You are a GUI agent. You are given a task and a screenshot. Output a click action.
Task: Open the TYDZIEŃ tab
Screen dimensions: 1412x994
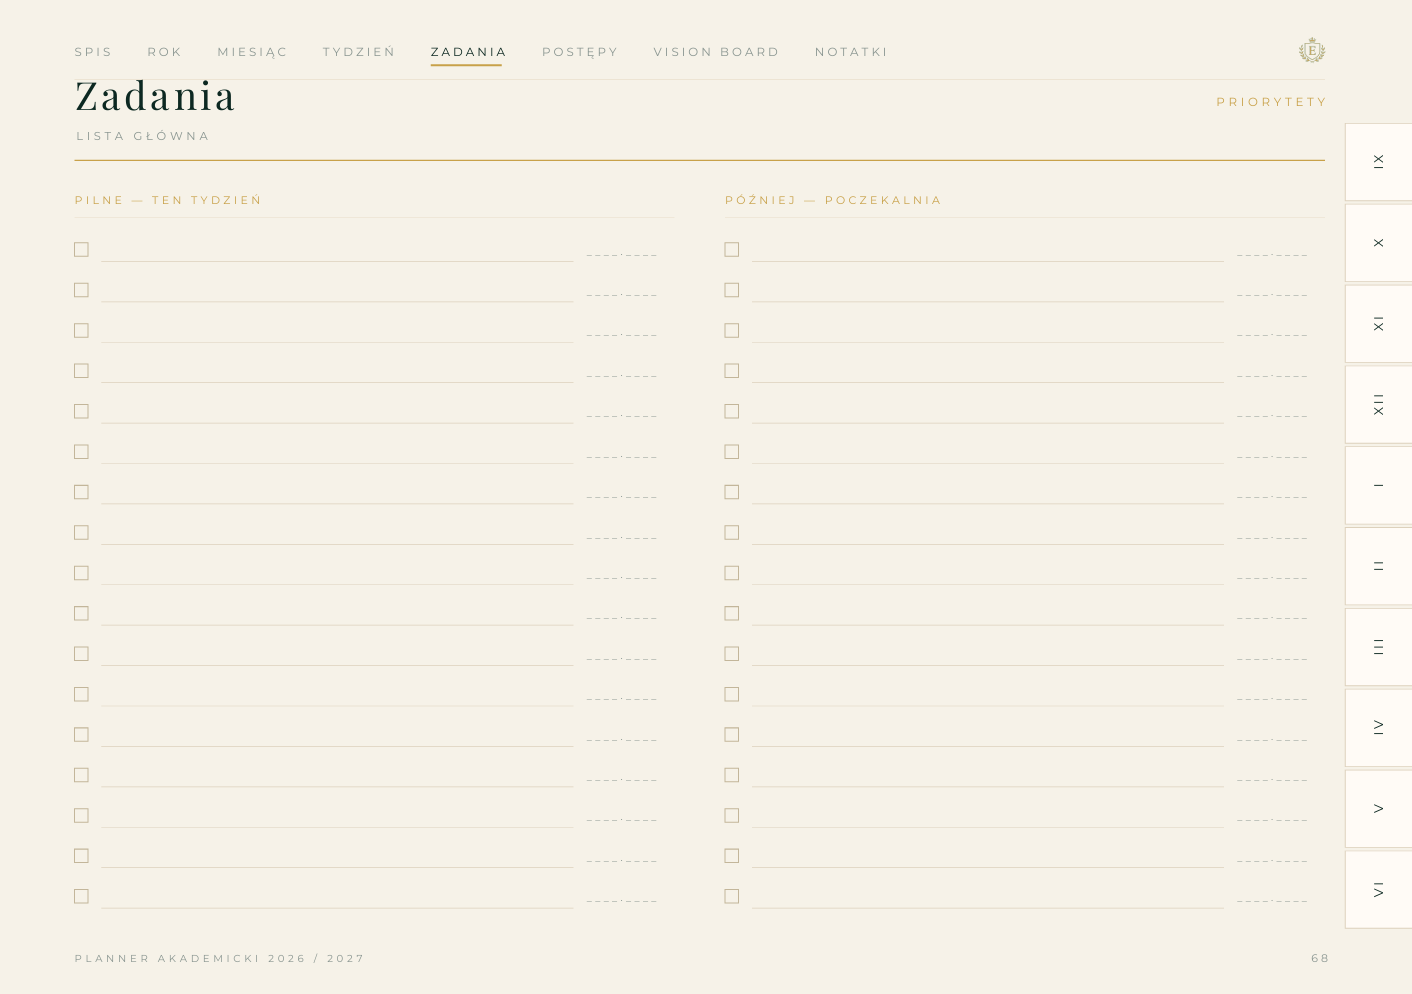(x=359, y=52)
